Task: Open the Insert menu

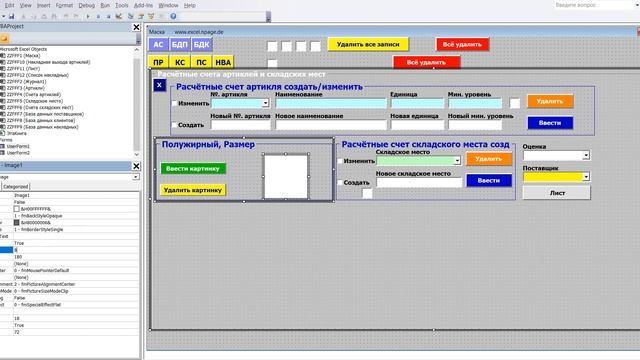Action: pos(44,5)
